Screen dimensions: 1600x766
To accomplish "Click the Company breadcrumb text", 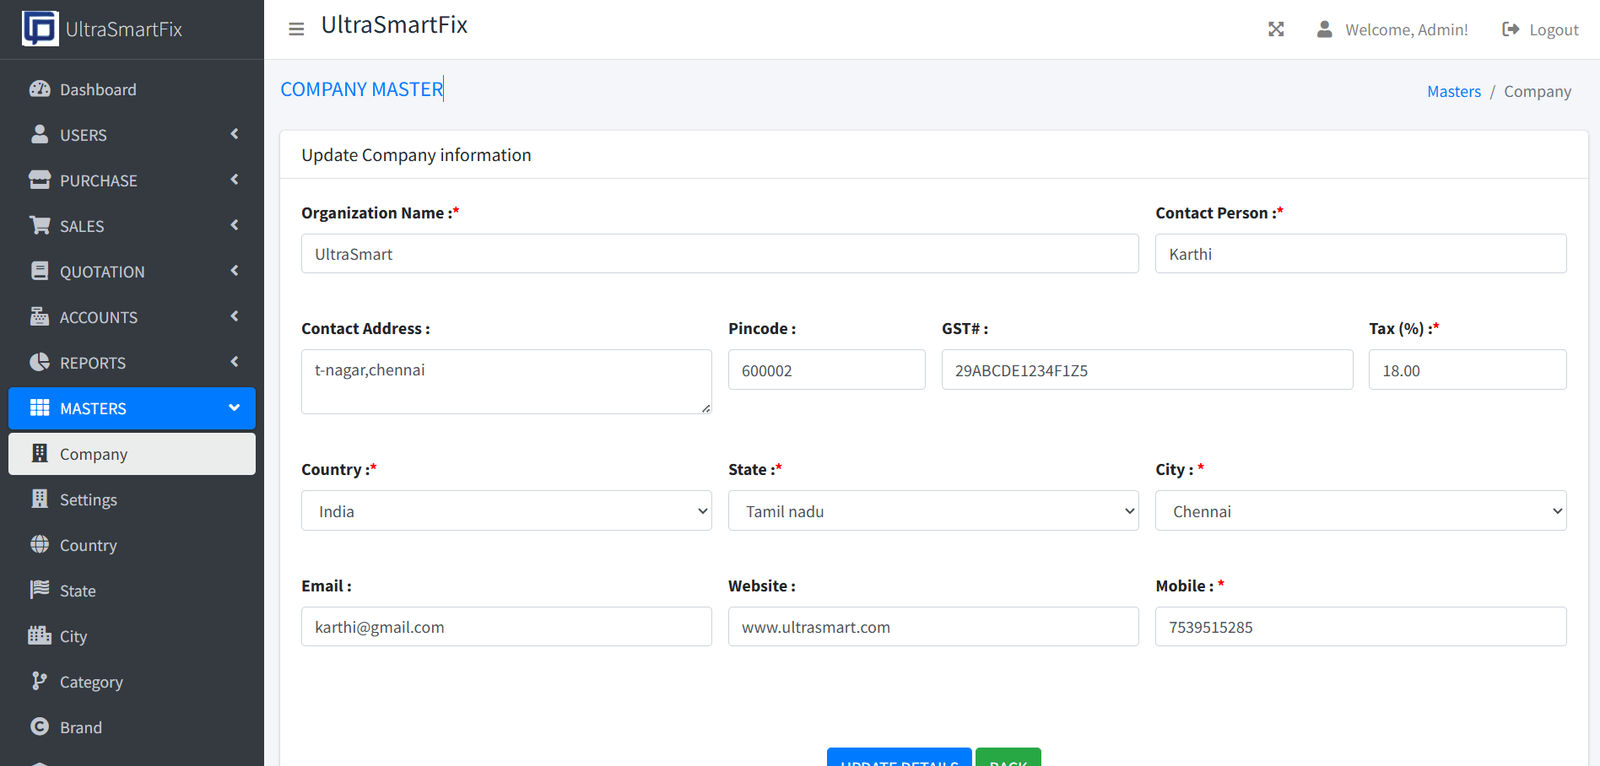I will click(x=1538, y=91).
